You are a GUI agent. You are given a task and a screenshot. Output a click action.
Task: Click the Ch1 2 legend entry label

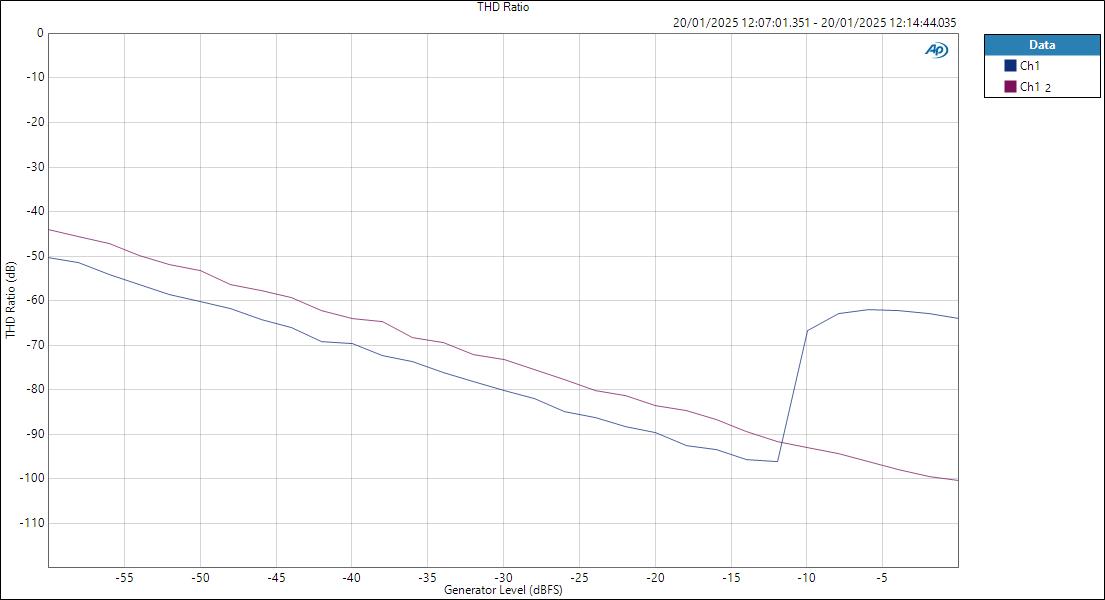click(1035, 87)
